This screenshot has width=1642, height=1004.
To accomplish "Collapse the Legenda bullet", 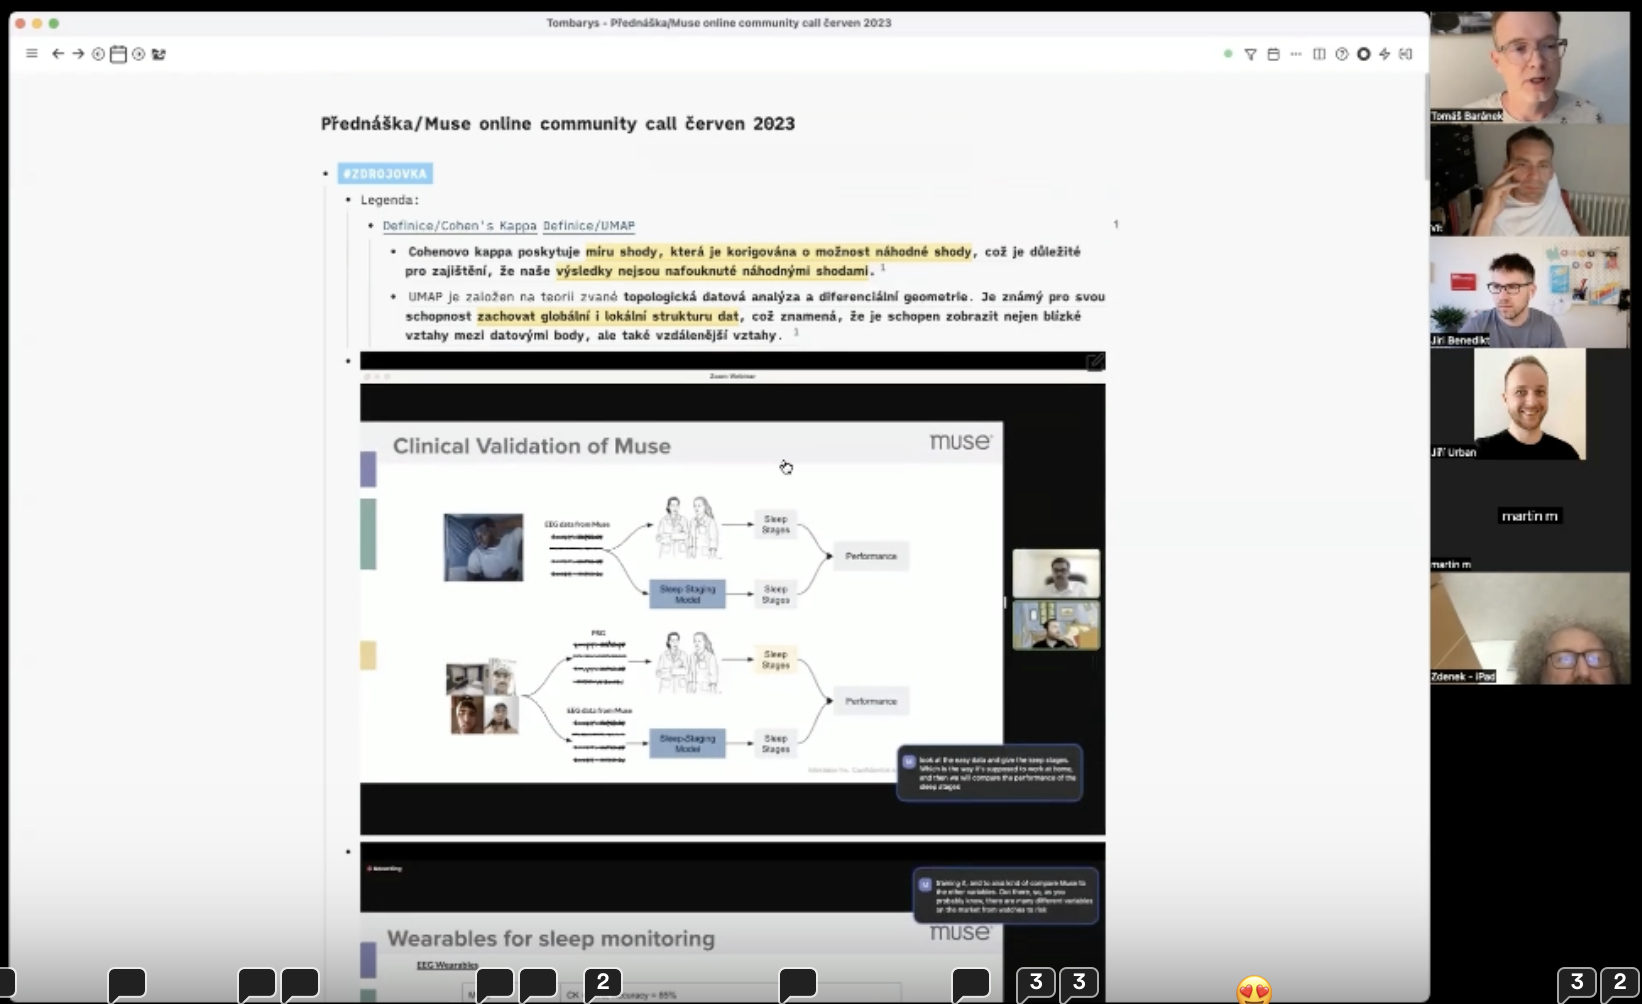I will (x=348, y=200).
